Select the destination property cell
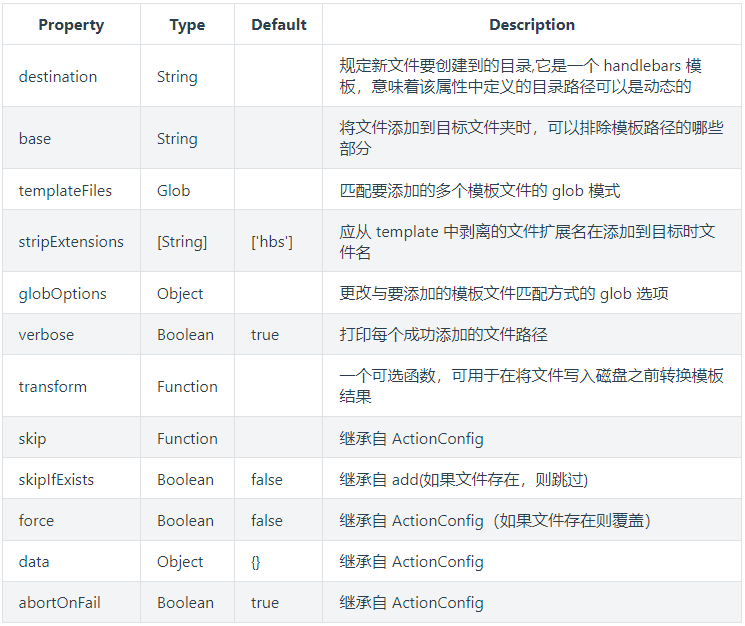 click(x=58, y=77)
